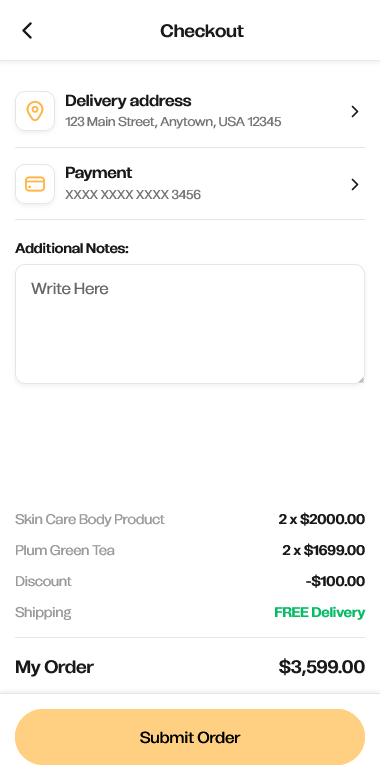
Task: Click the Checkout page title
Action: 202,31
